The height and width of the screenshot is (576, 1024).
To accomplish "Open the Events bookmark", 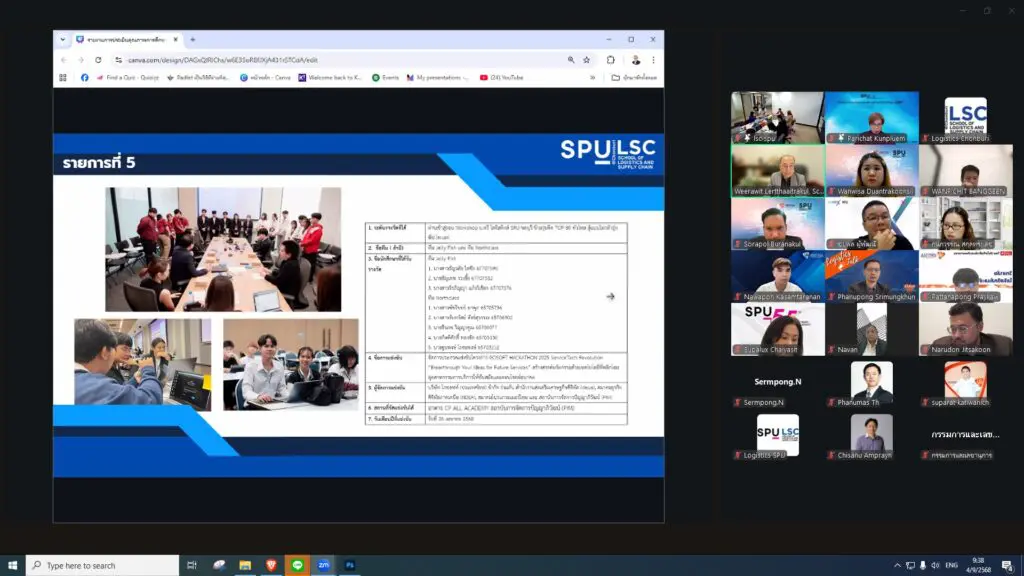I will (385, 77).
